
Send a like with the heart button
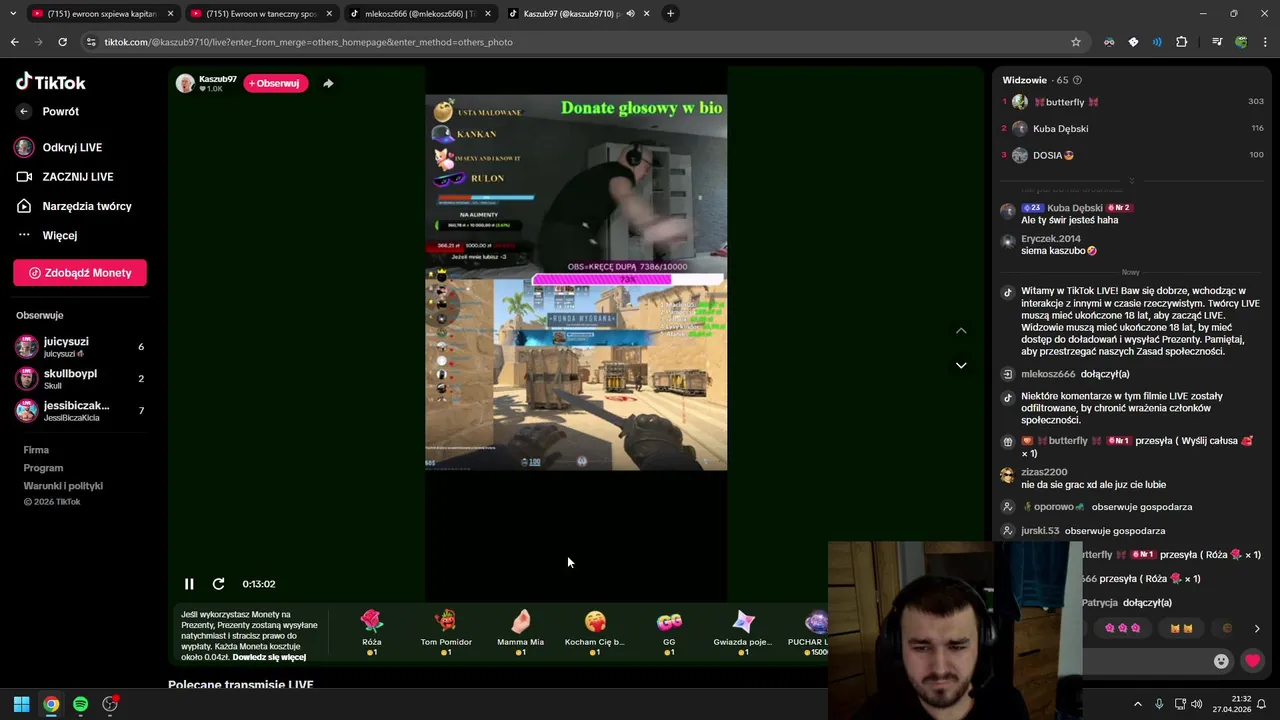pos(1252,661)
